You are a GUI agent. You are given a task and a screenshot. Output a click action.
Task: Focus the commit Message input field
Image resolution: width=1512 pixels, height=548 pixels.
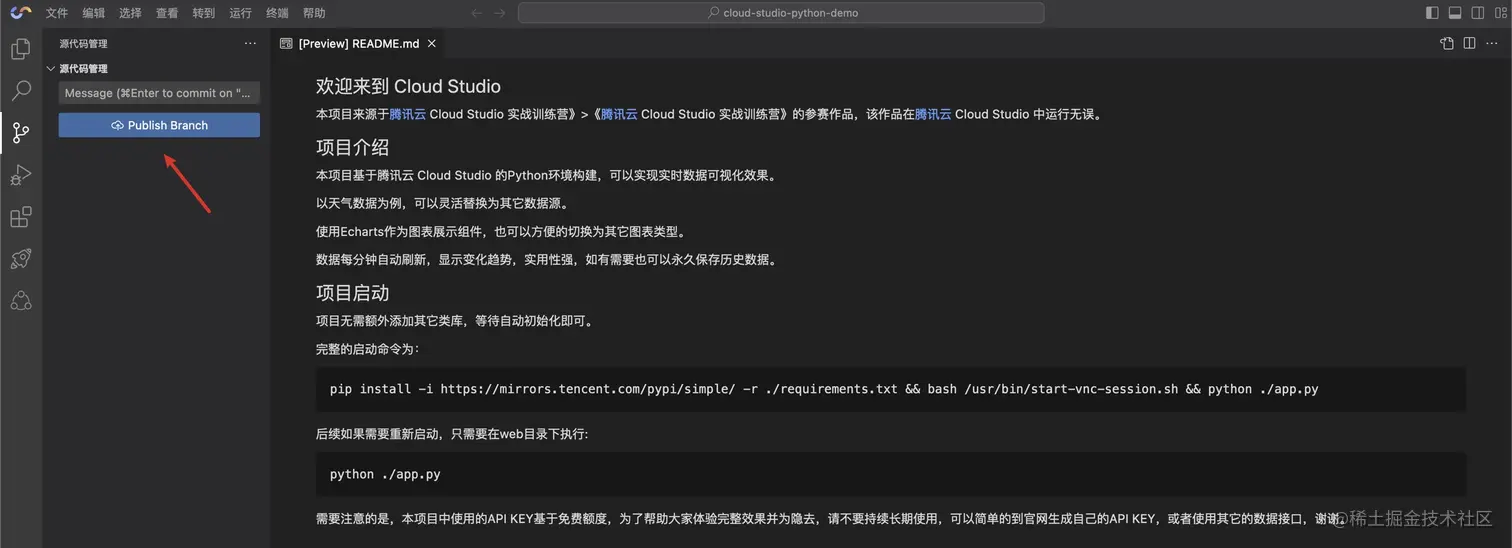tap(159, 93)
